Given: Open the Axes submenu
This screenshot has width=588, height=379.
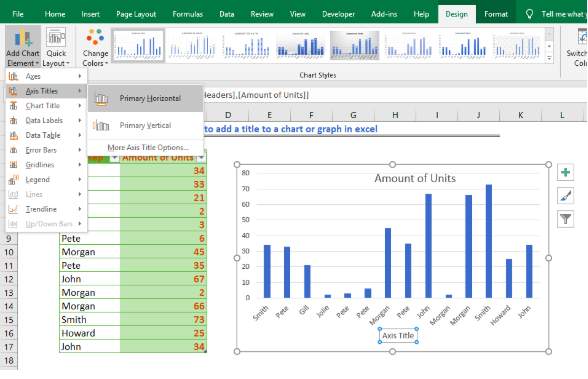Looking at the screenshot, I should click(46, 76).
